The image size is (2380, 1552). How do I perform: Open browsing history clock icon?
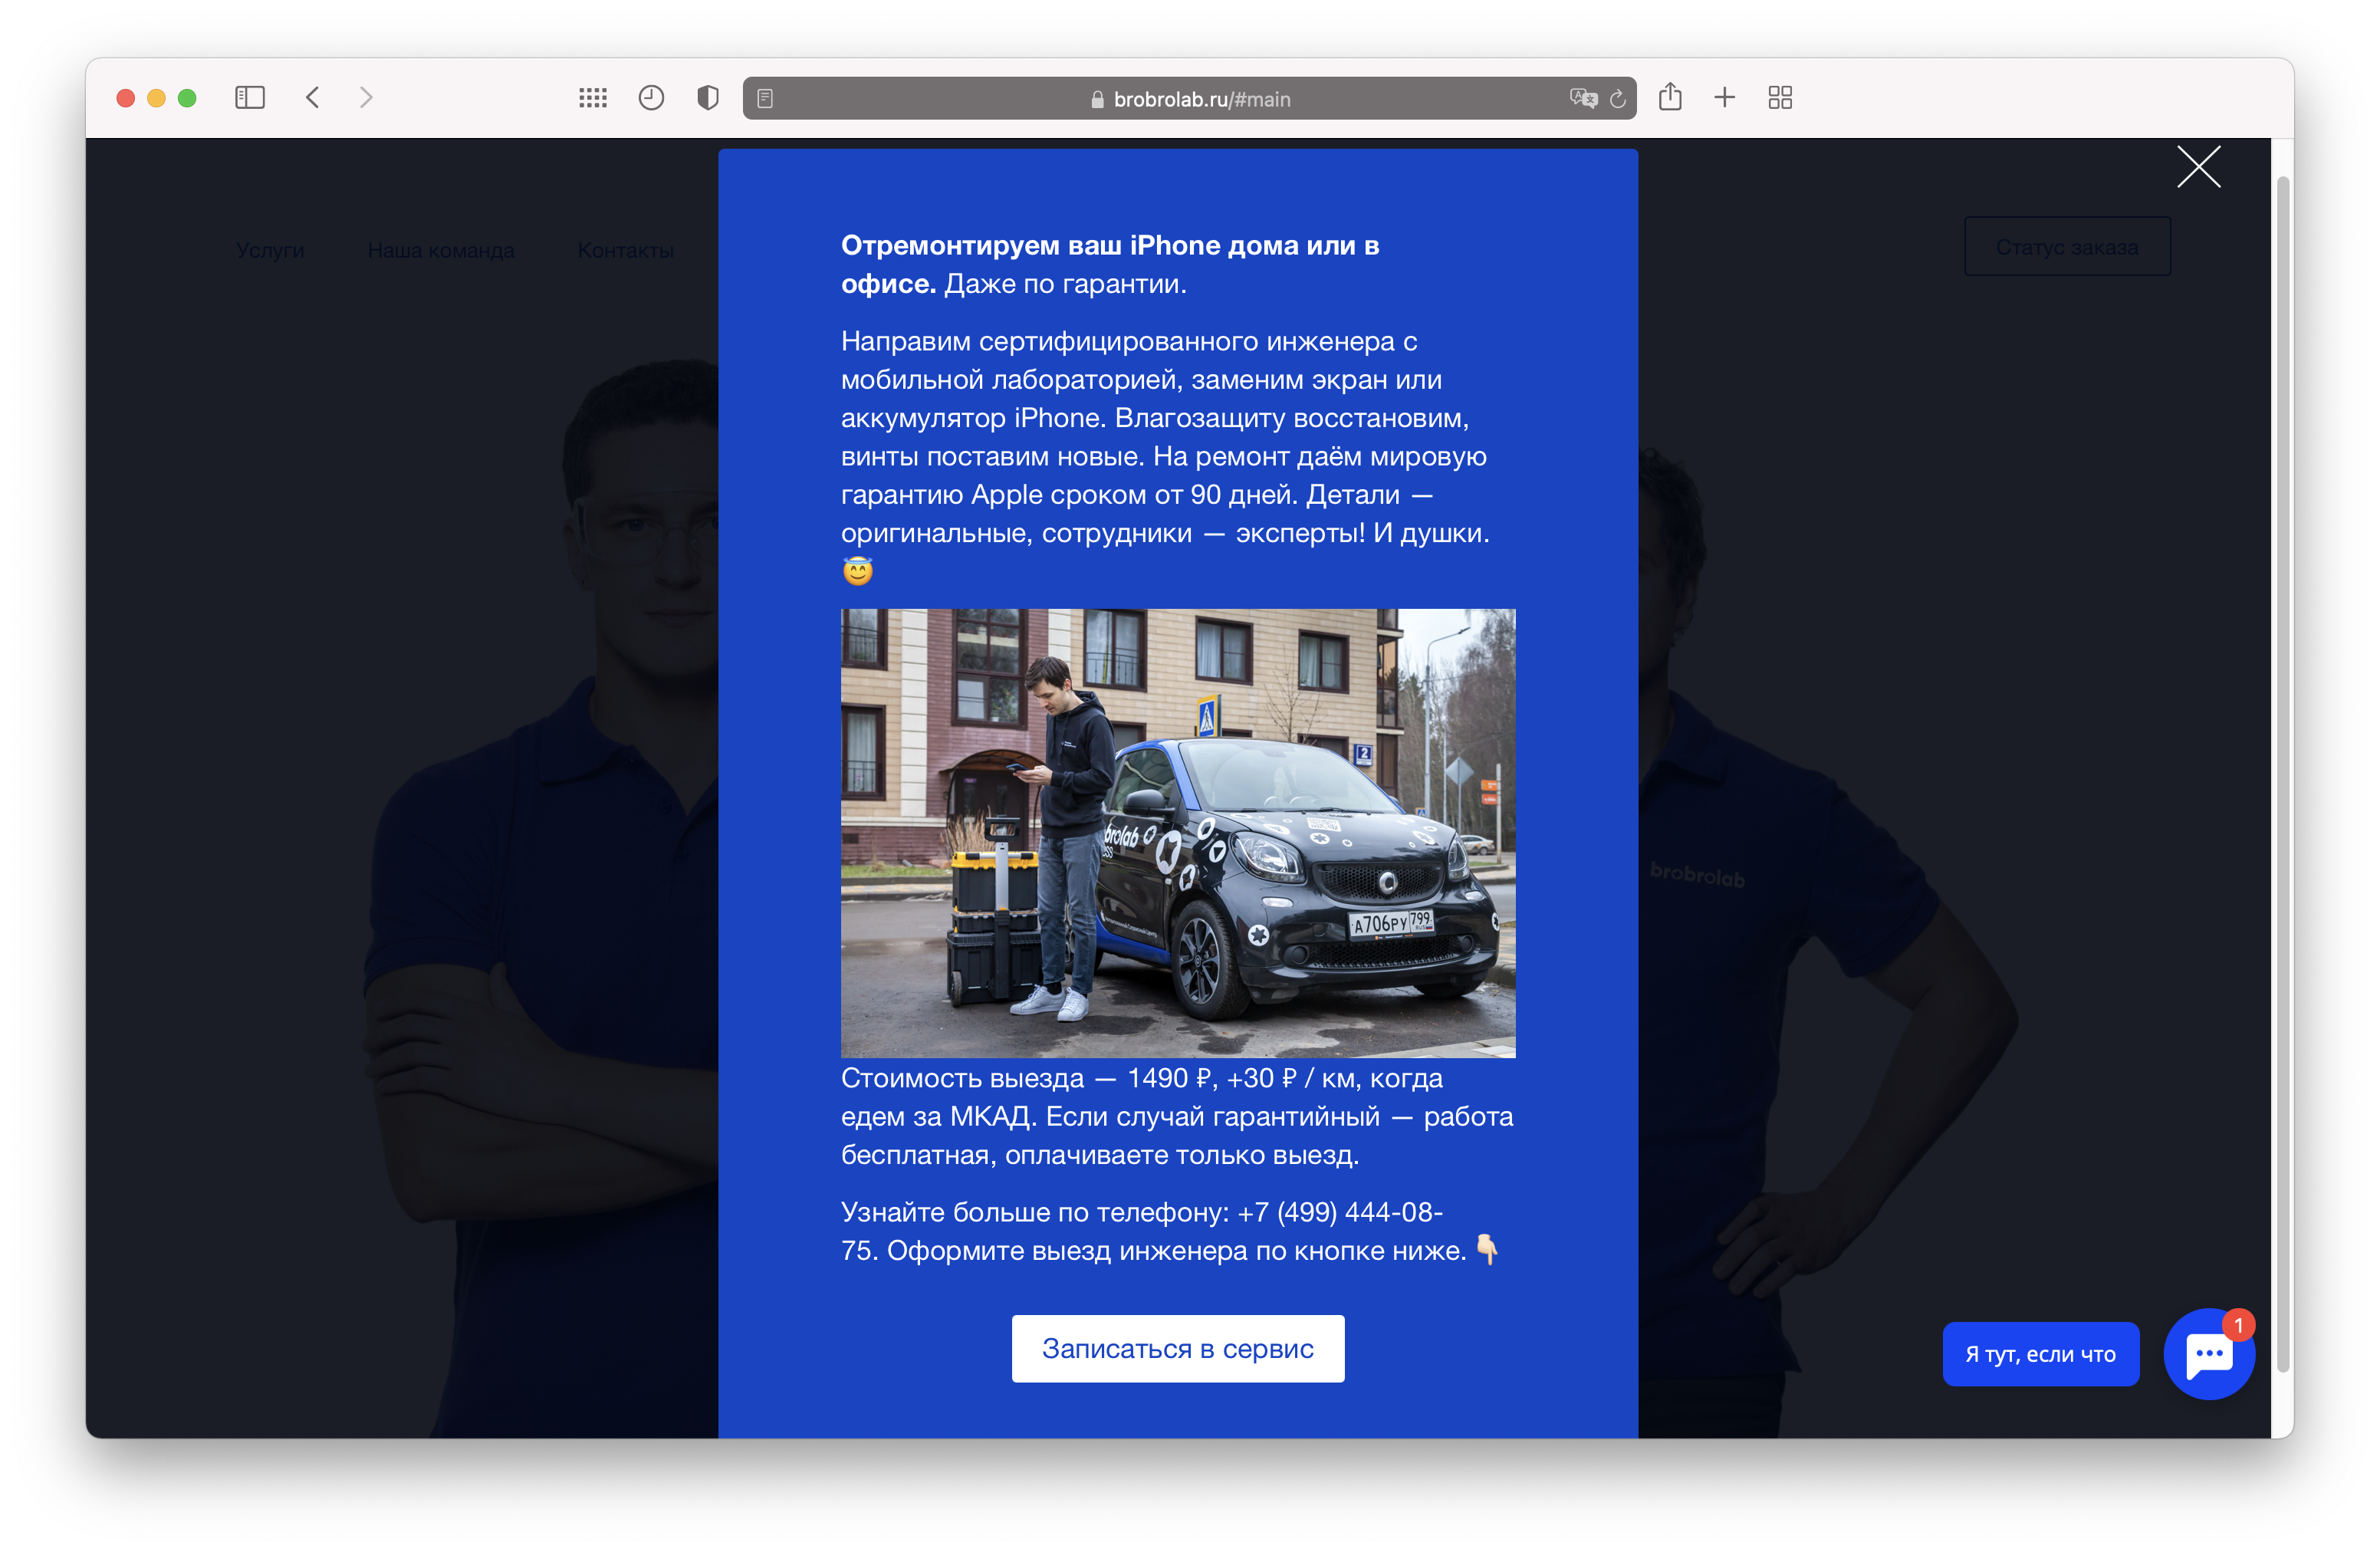pos(651,98)
